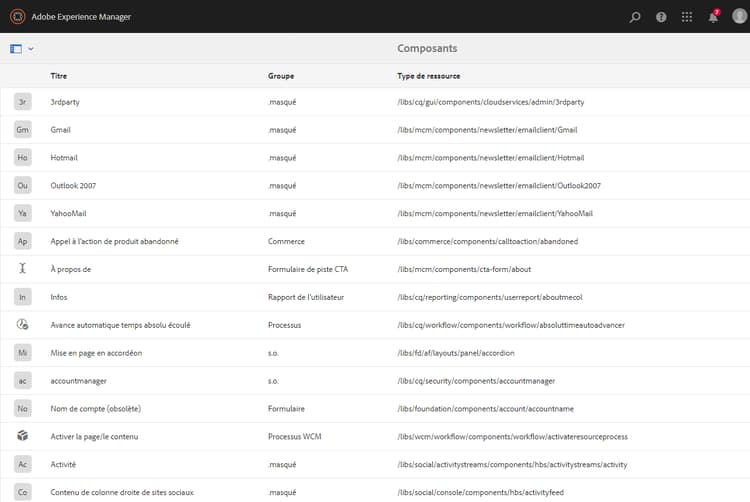Sort by the Groupe column header
The image size is (750, 502).
pos(281,76)
